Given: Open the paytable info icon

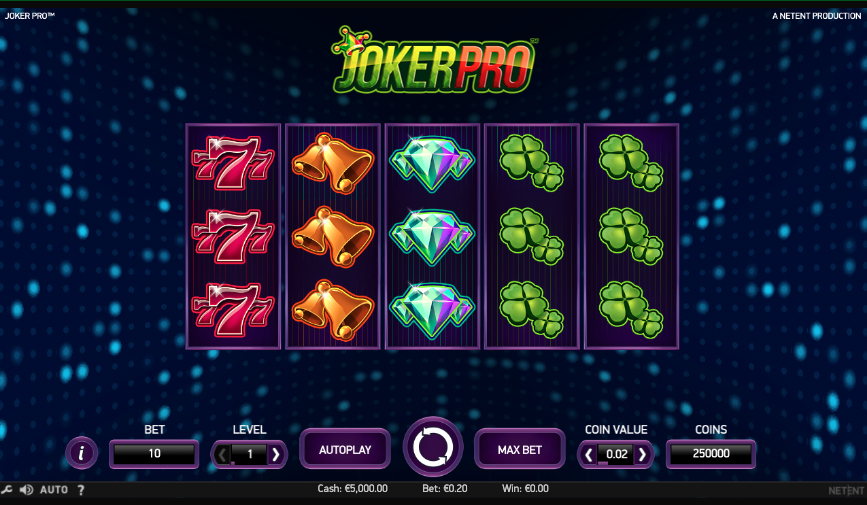Looking at the screenshot, I should click(82, 453).
